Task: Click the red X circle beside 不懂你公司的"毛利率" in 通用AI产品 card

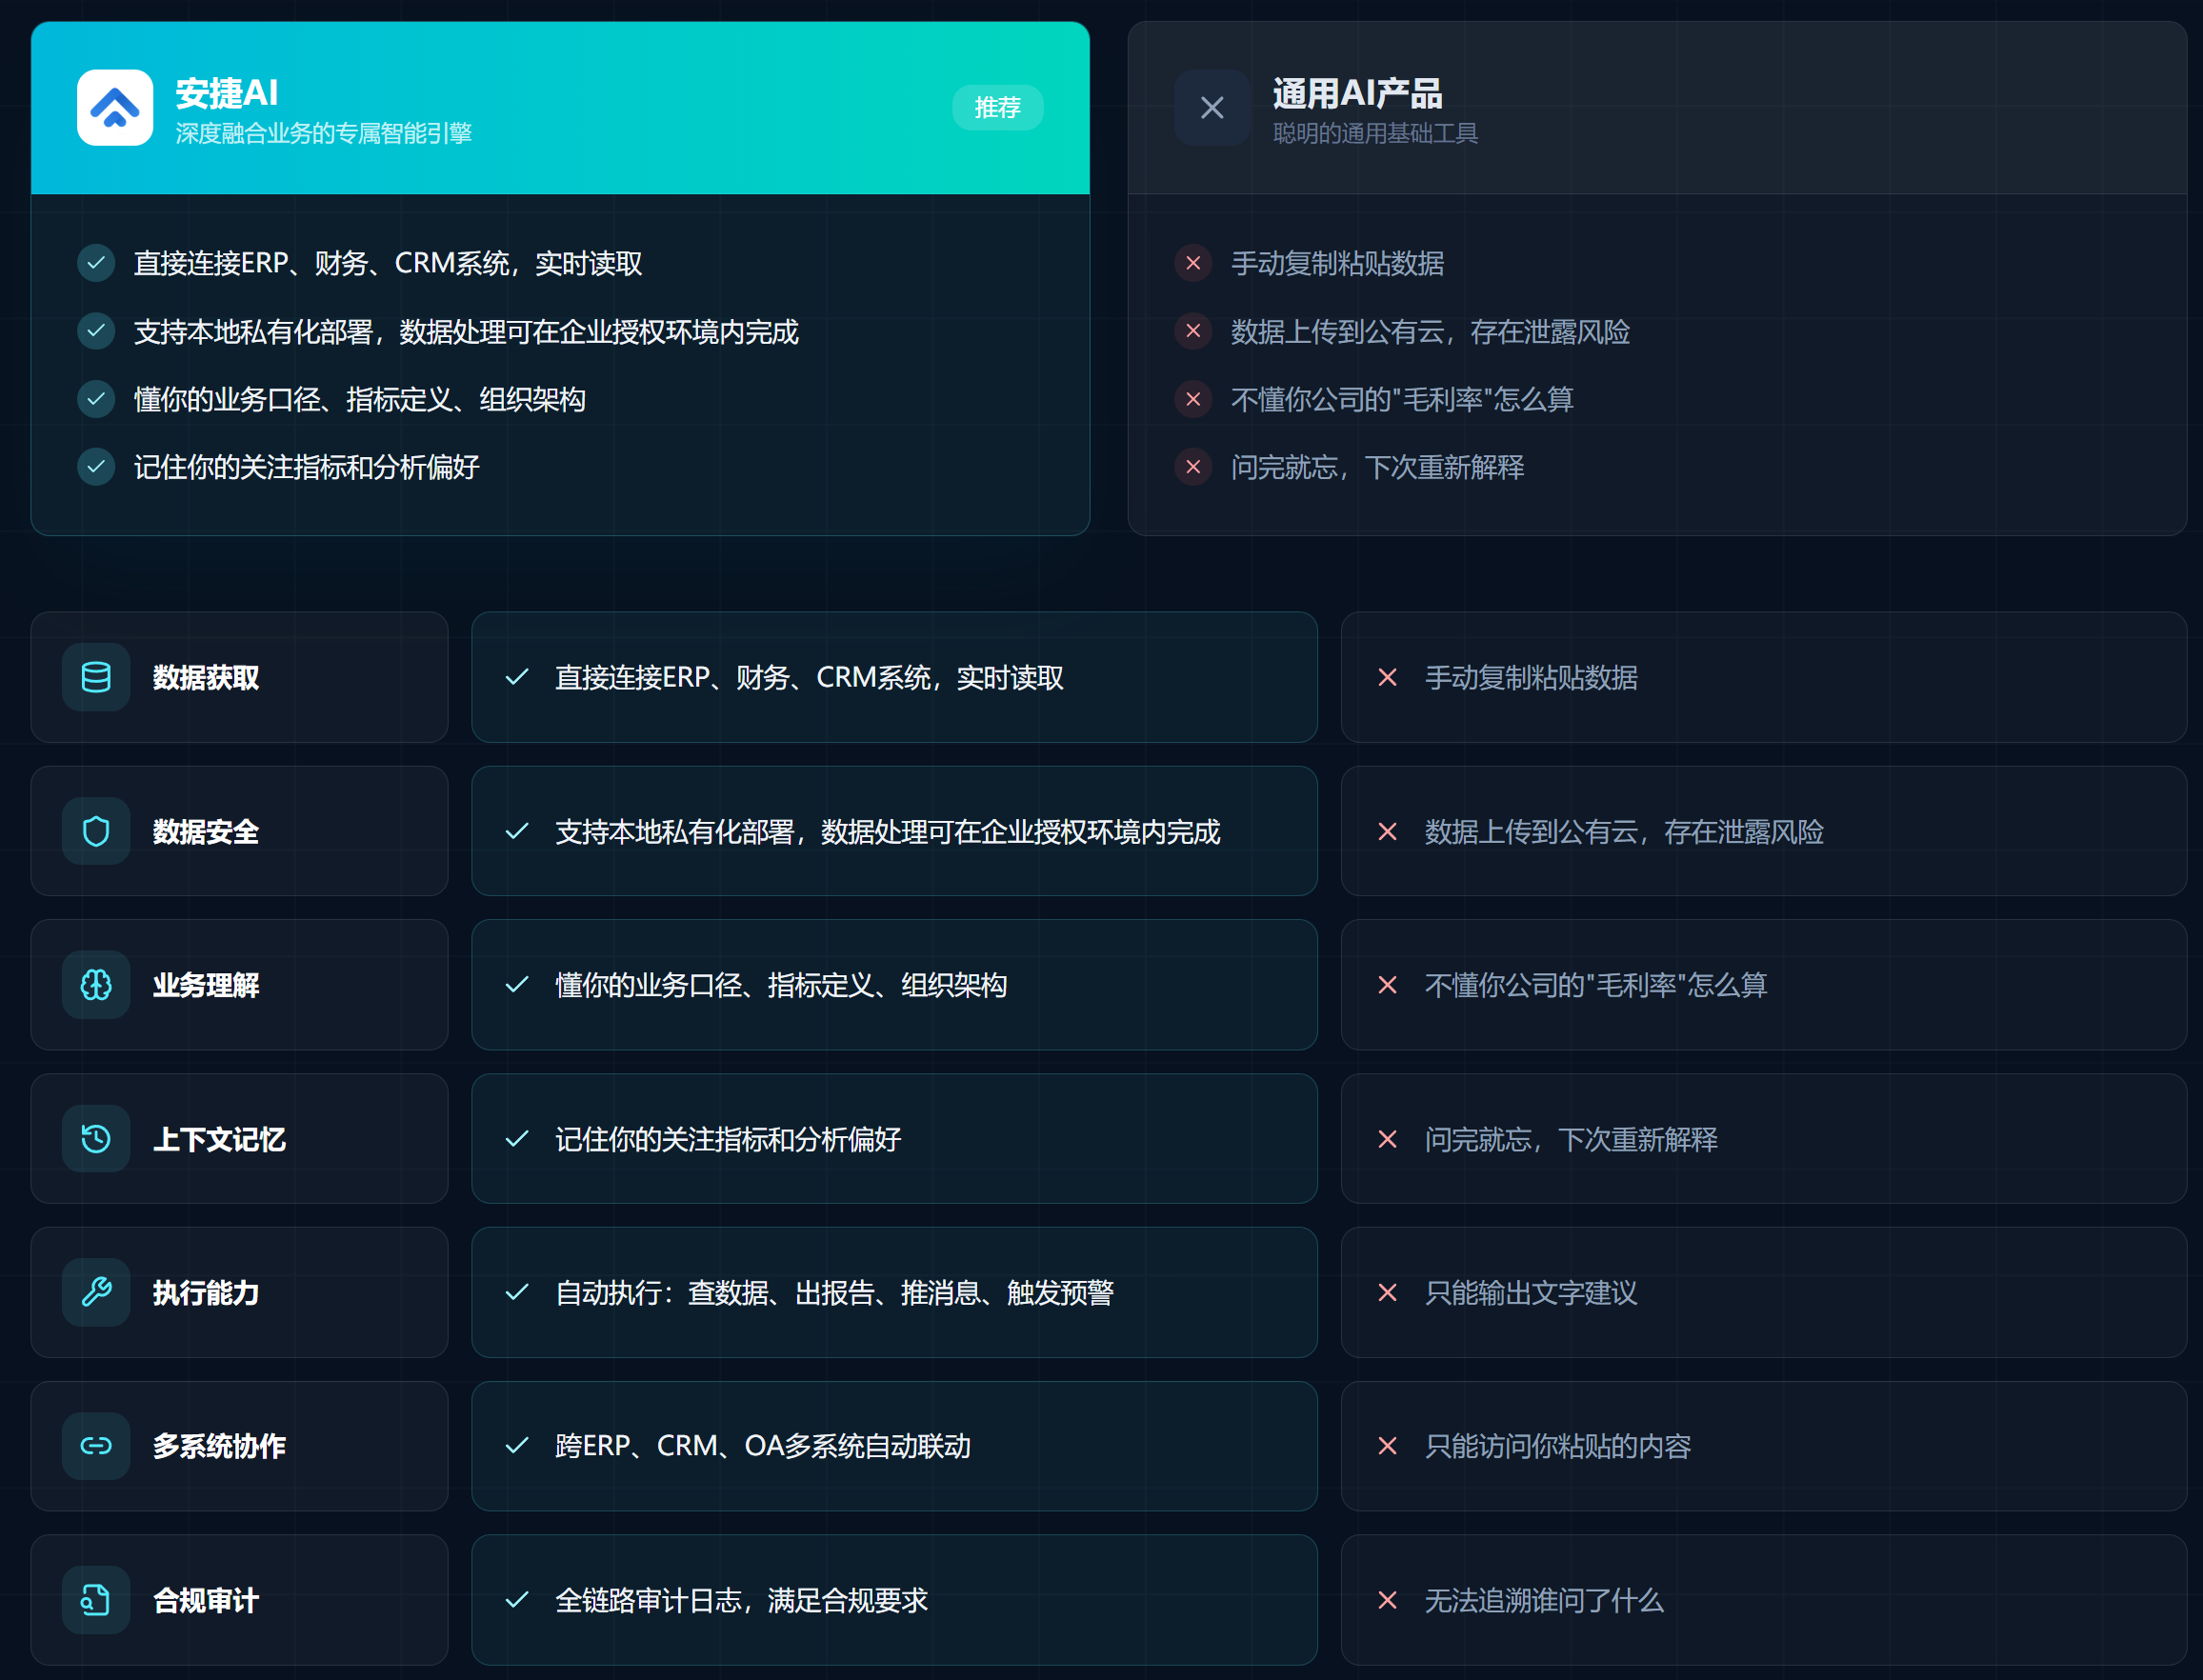Action: (1193, 399)
